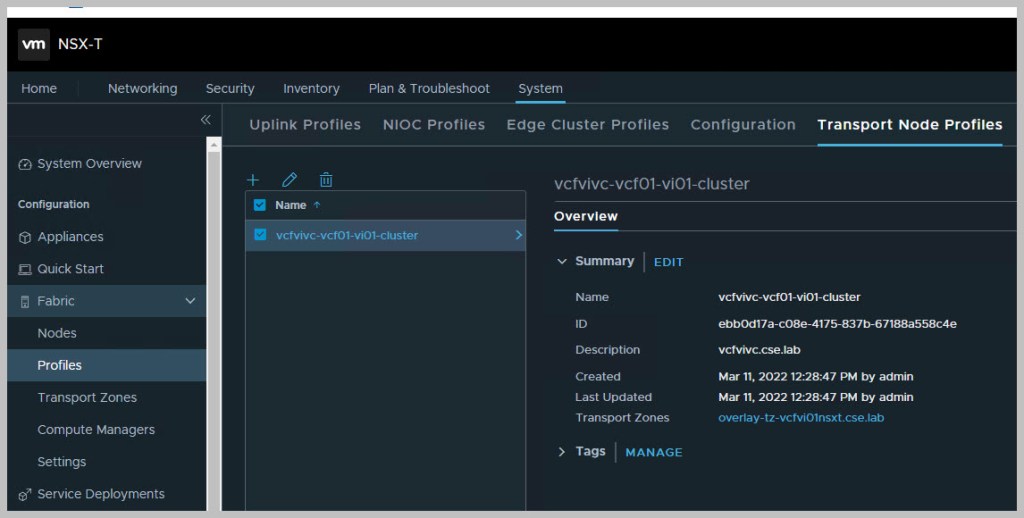
Task: Click the VMware NSX-T logo
Action: point(34,44)
